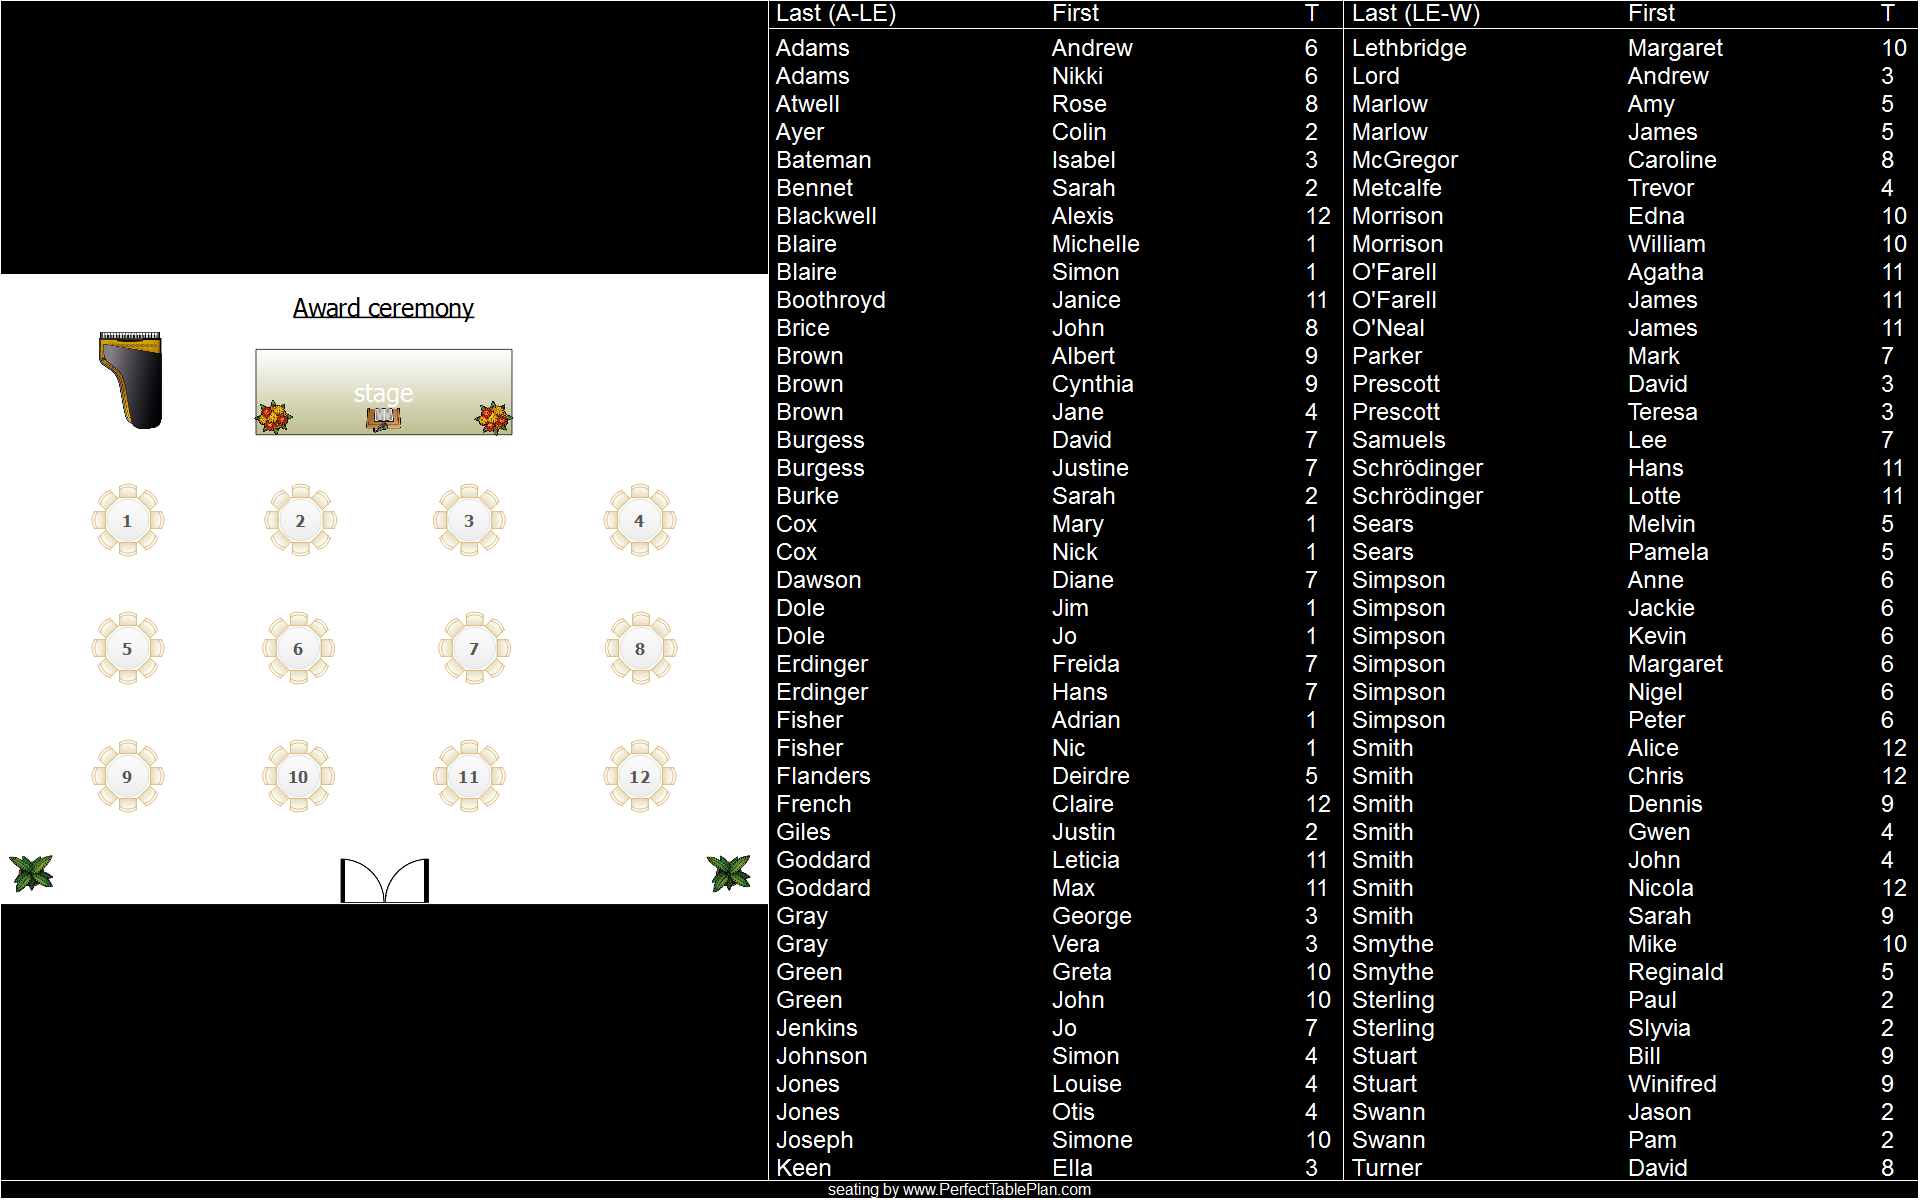Select round table number 6
This screenshot has height=1200, width=1920.
(298, 649)
